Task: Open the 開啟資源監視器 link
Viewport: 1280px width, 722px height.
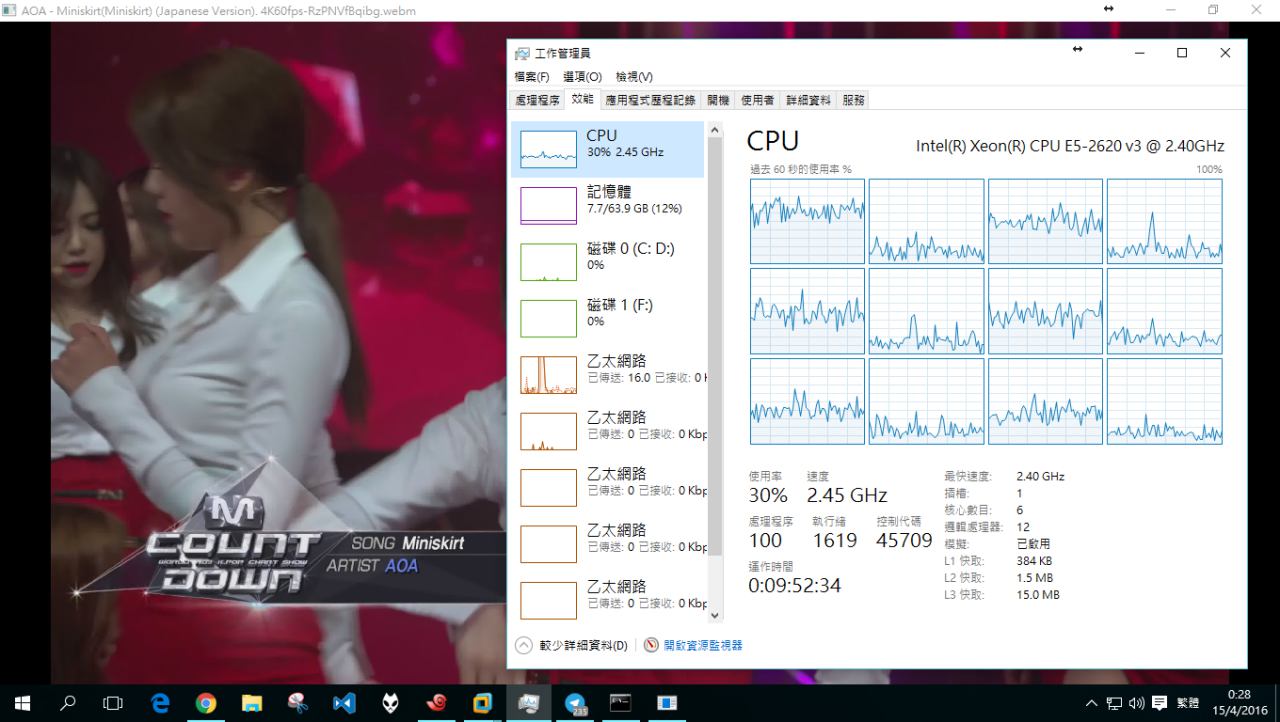Action: click(693, 646)
